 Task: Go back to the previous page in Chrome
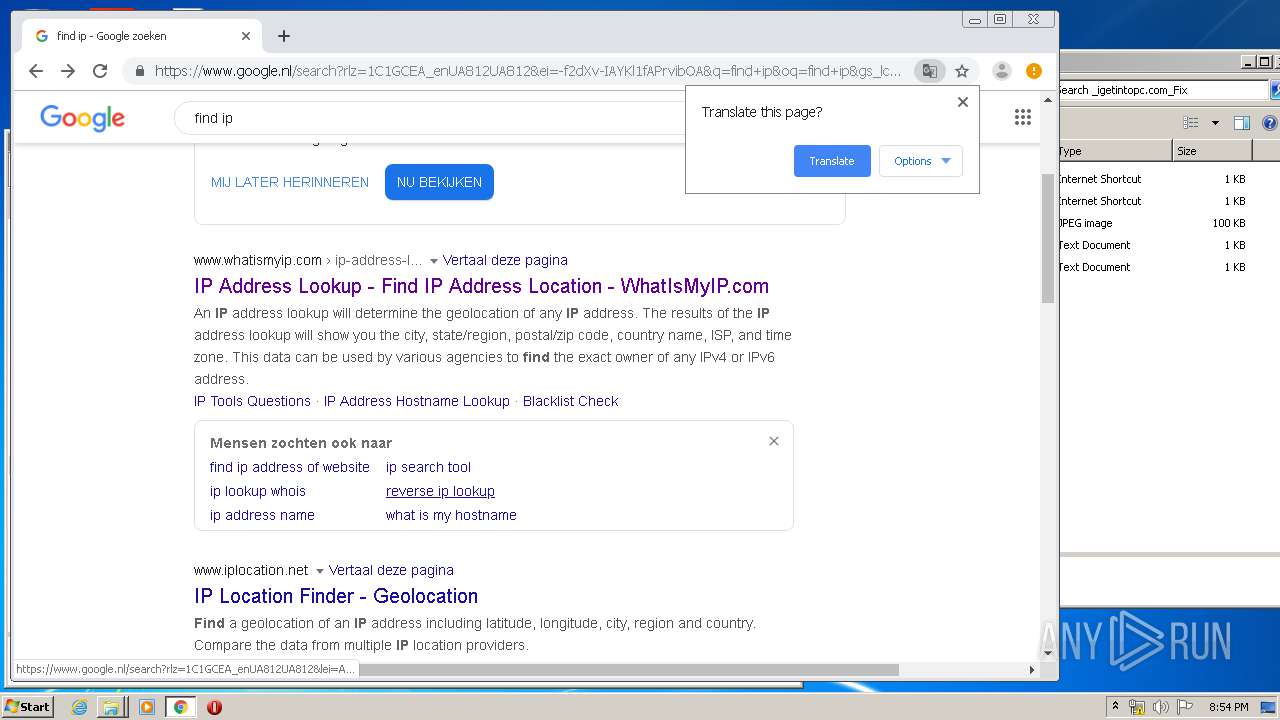click(x=36, y=71)
